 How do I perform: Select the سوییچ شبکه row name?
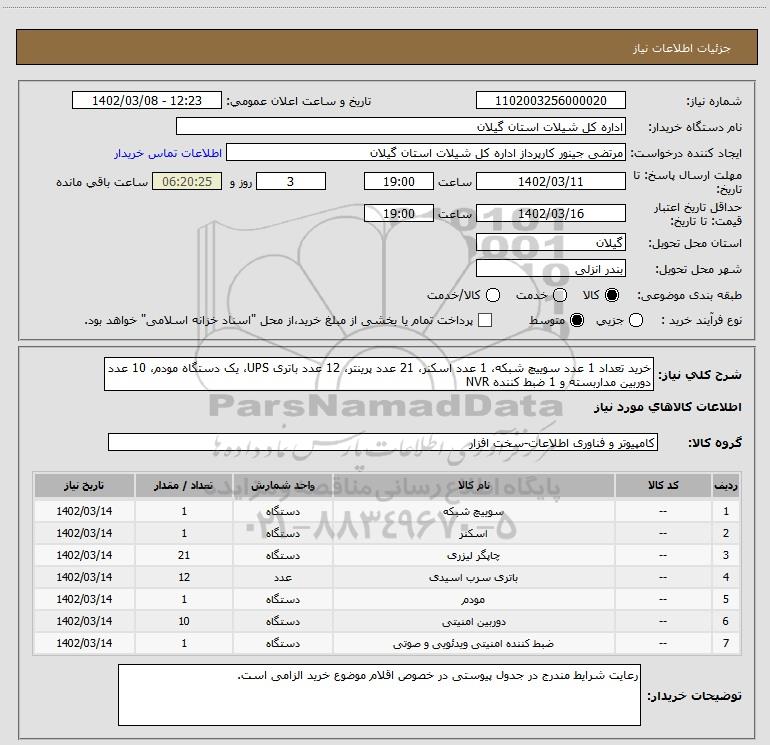(x=473, y=511)
